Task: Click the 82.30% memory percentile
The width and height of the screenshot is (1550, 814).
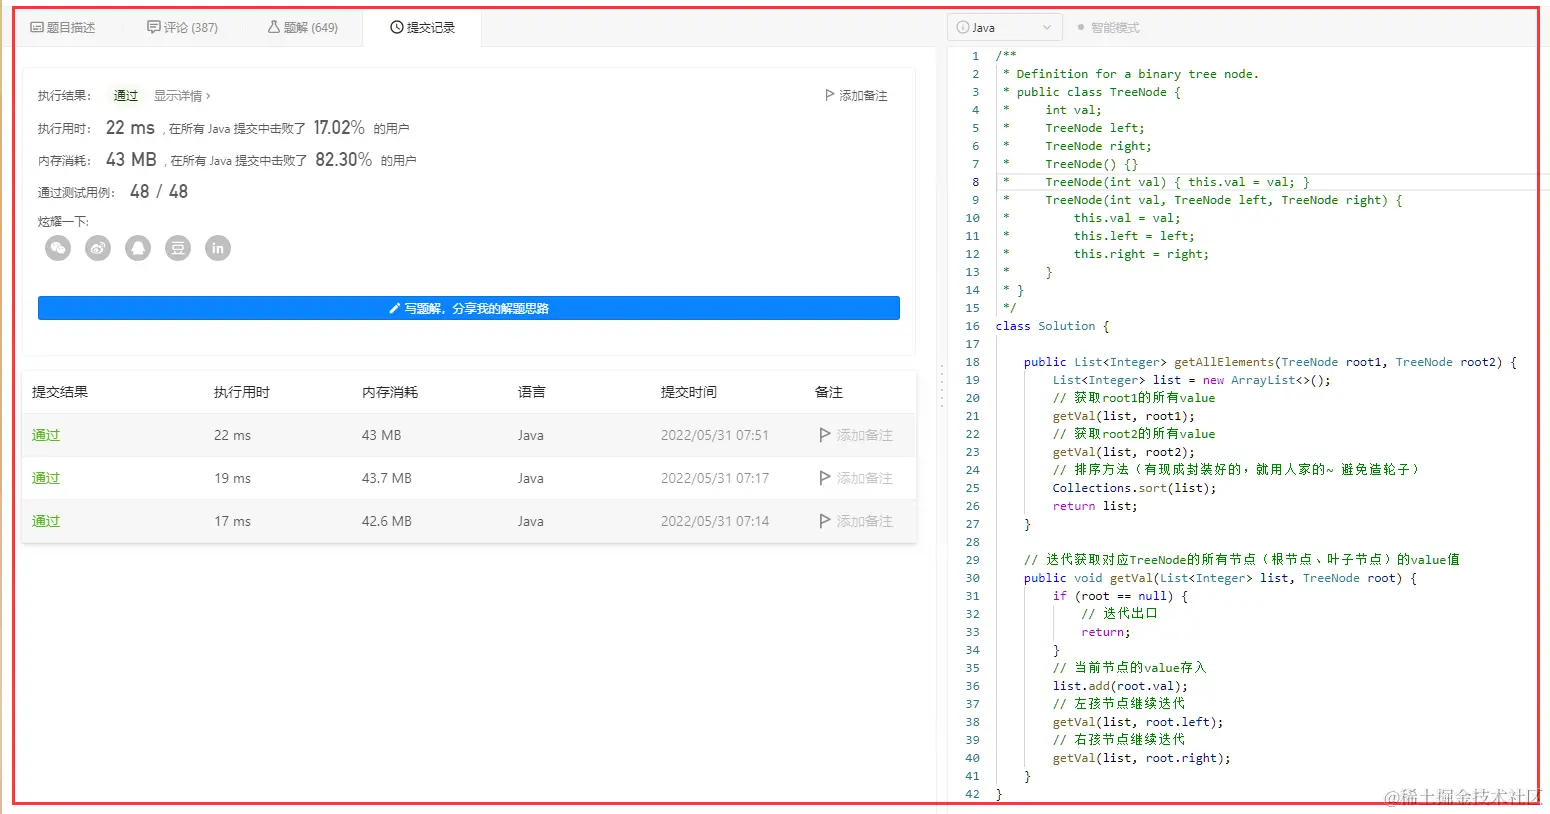Action: (x=344, y=160)
